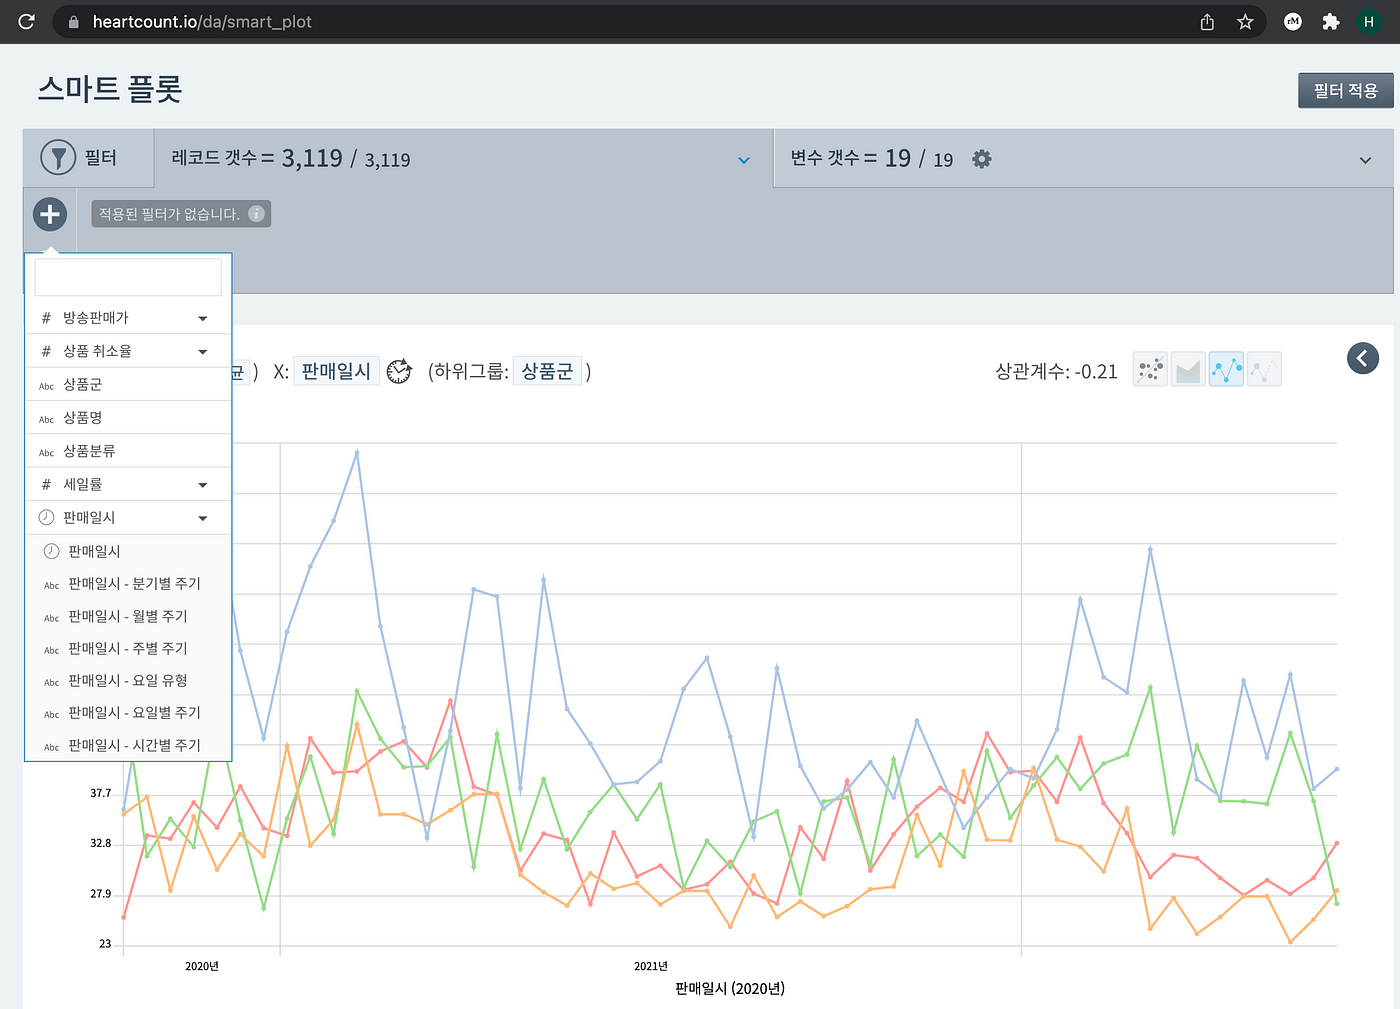
Task: Change subgroup variable 상품군
Action: (547, 371)
